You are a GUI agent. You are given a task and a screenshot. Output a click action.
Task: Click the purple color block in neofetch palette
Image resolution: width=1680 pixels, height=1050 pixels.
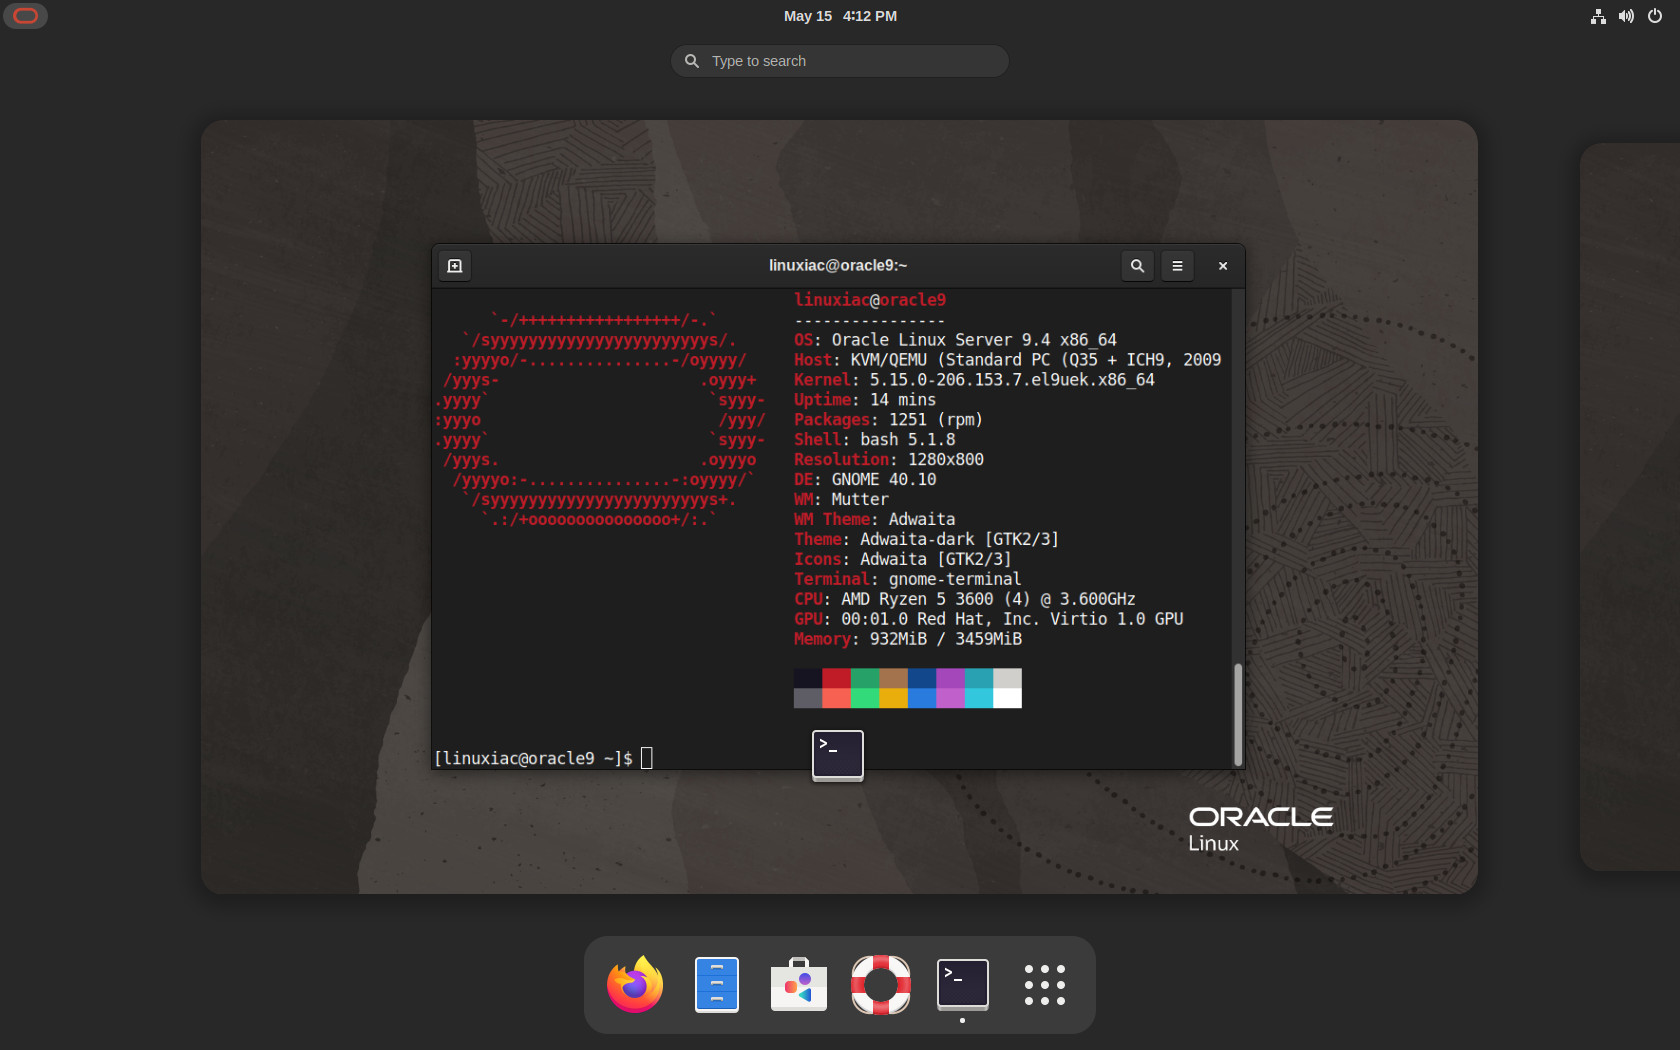coord(950,678)
